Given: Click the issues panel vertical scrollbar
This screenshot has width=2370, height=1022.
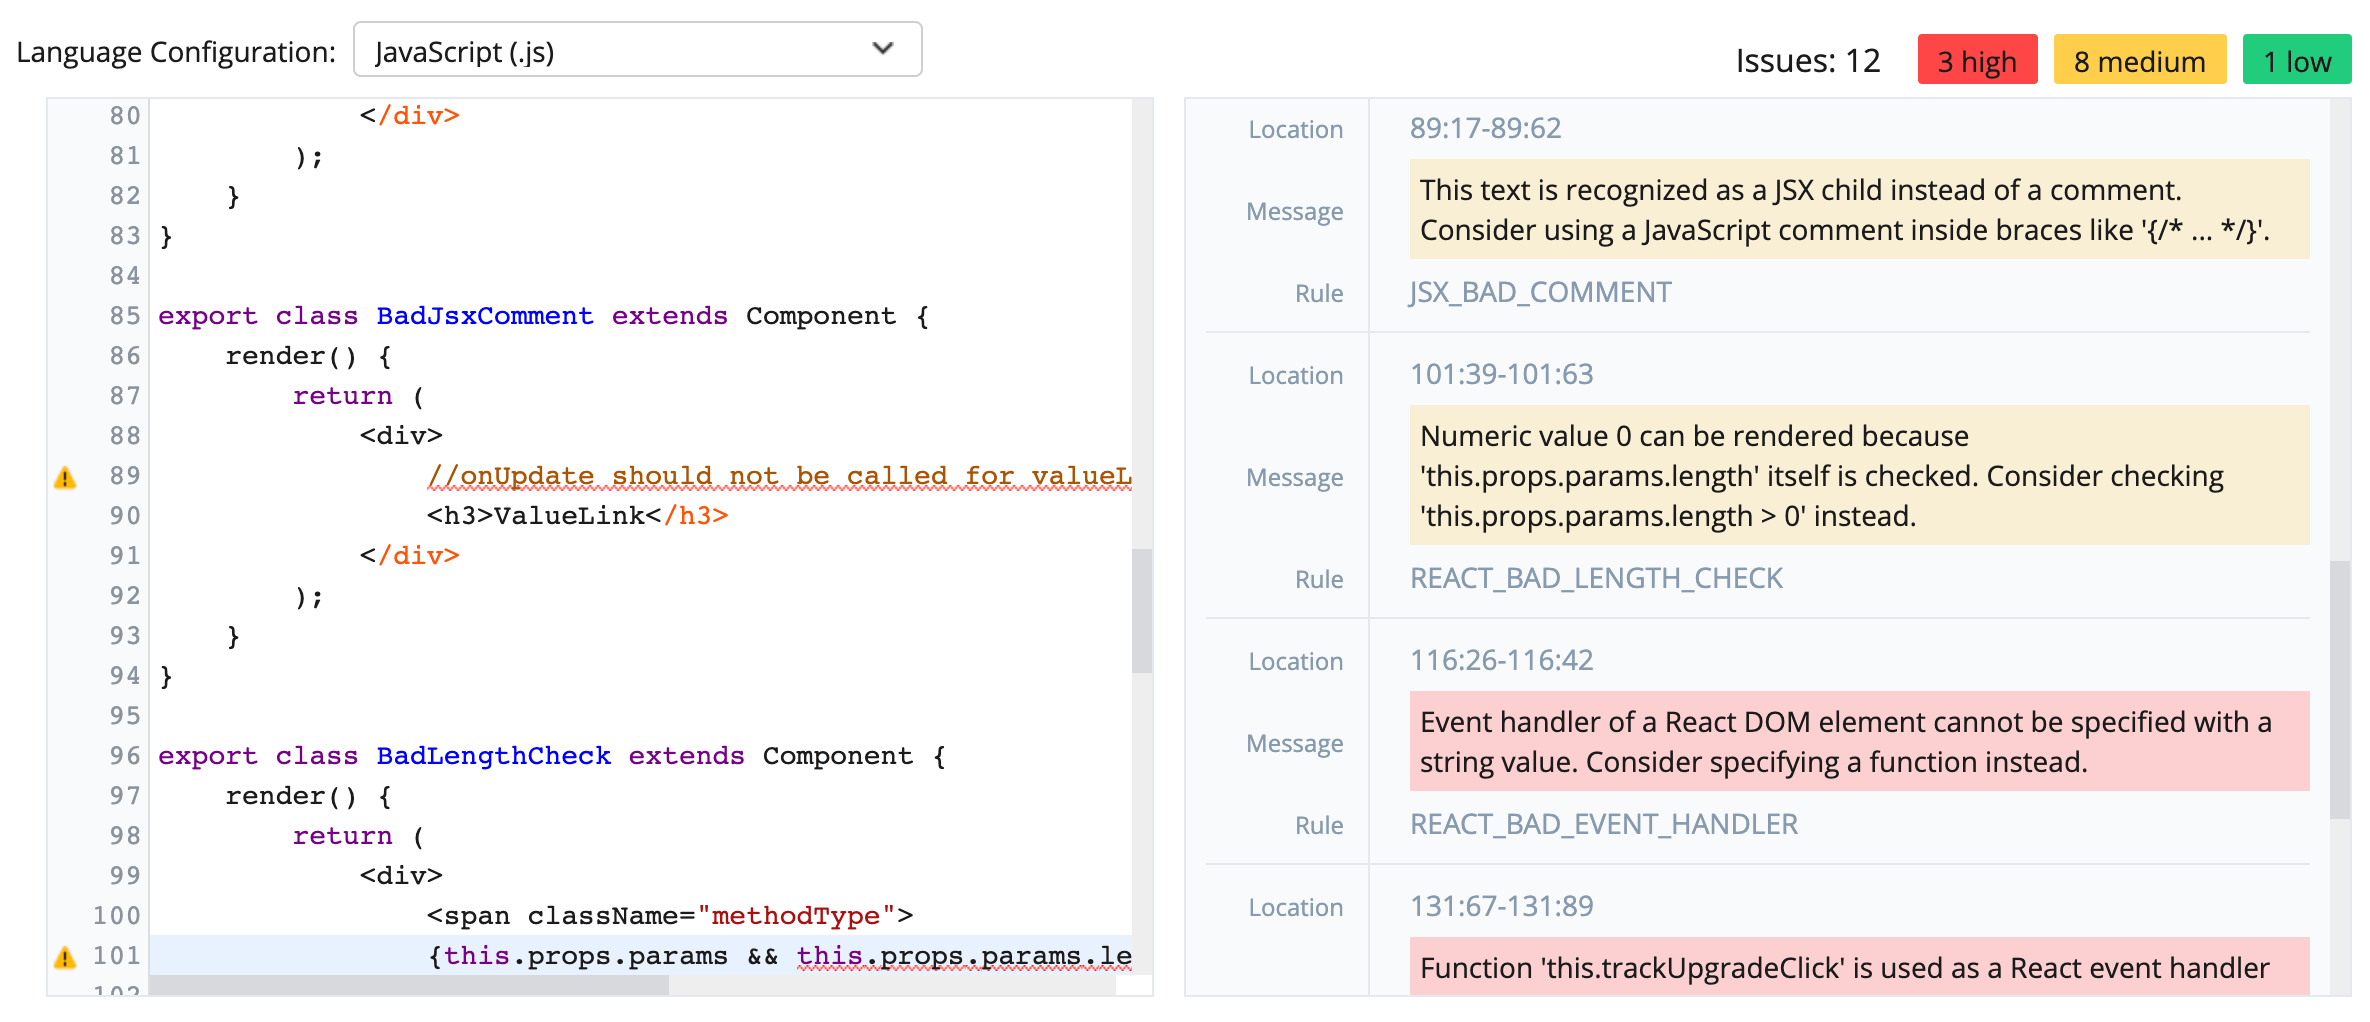Looking at the screenshot, I should (x=2340, y=690).
